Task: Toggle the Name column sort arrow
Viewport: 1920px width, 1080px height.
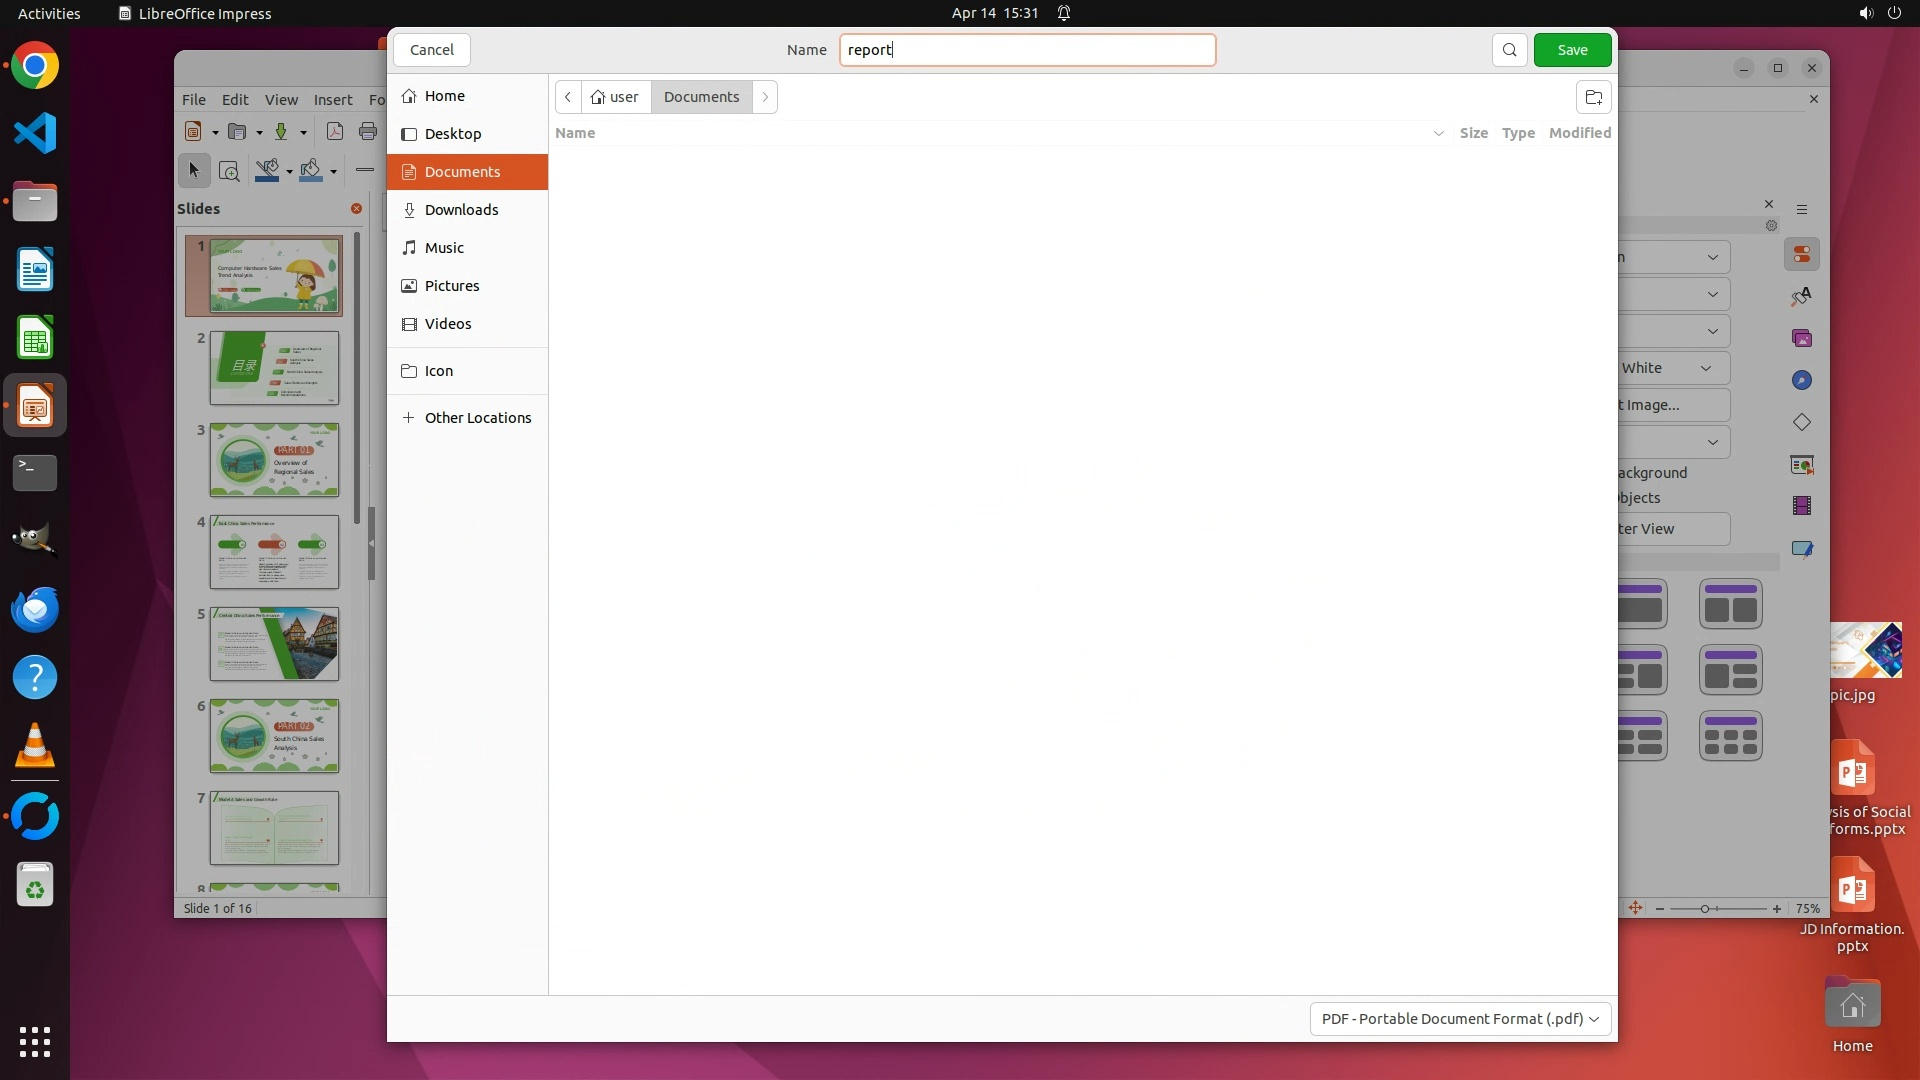Action: pos(1438,133)
